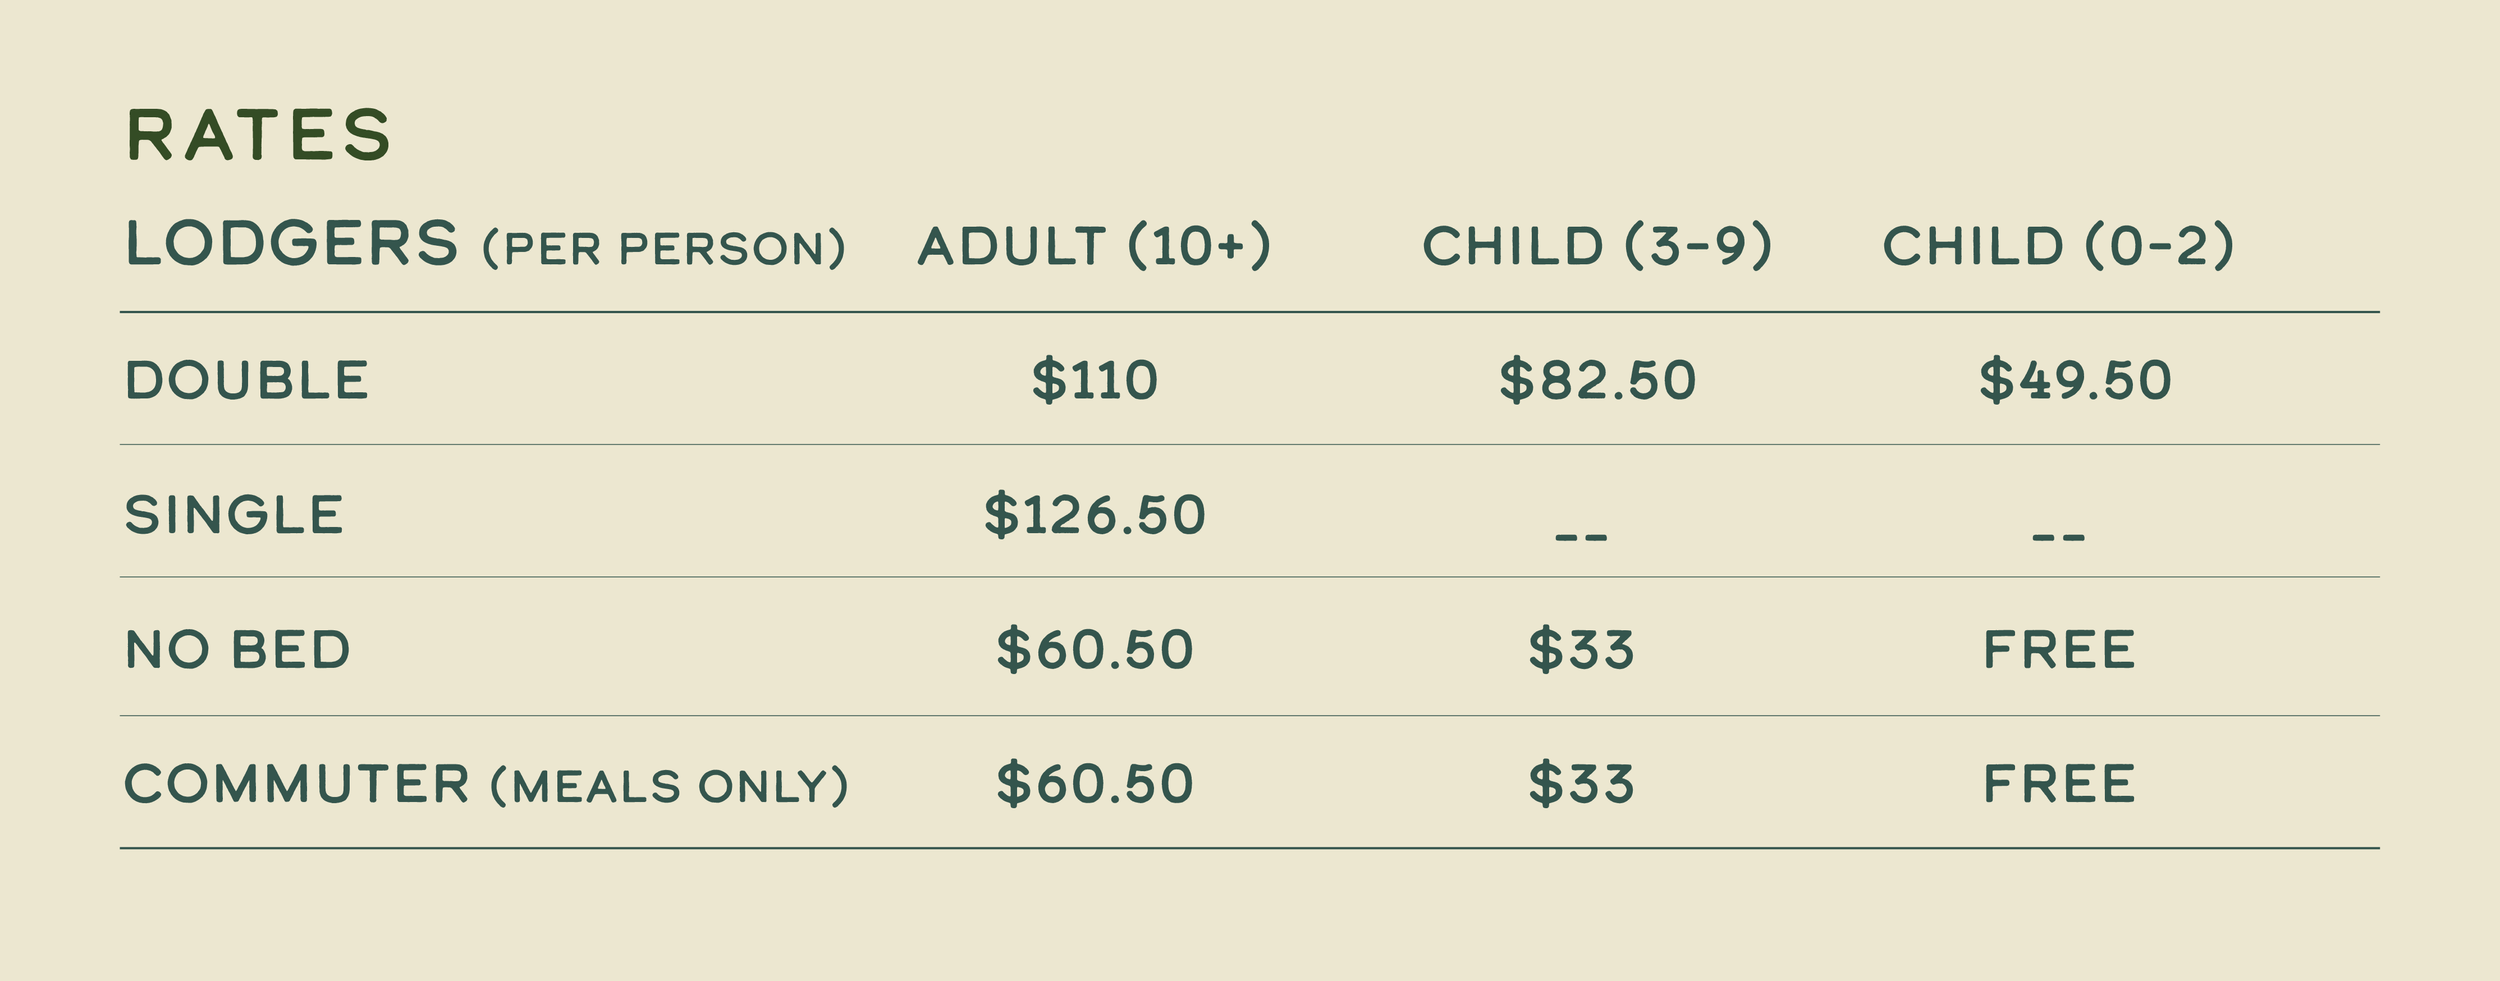Click the $110 double adult rate
This screenshot has height=981, width=2500.
click(1095, 381)
